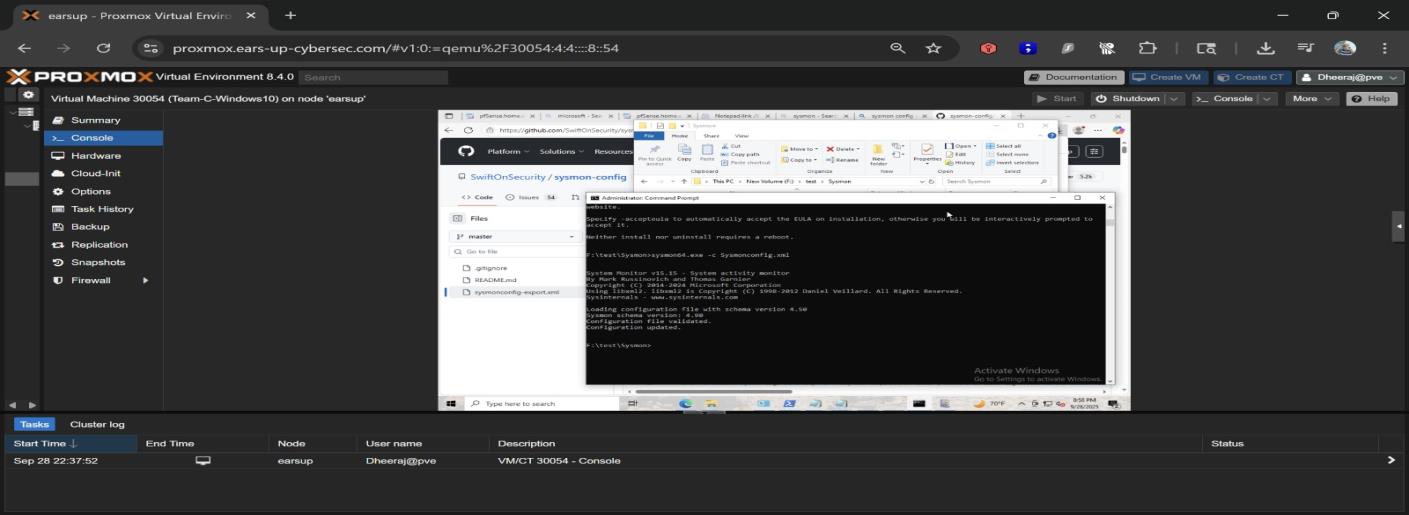Image resolution: width=1409 pixels, height=515 pixels.
Task: Close the earsup Proxmox browser tab
Action: [x=250, y=16]
